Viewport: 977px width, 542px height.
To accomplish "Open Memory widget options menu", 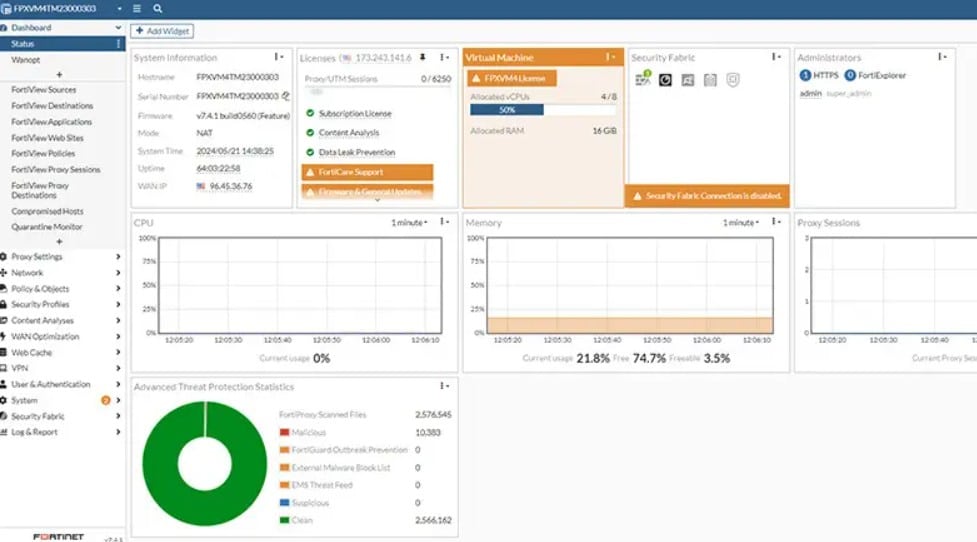I will [x=776, y=222].
